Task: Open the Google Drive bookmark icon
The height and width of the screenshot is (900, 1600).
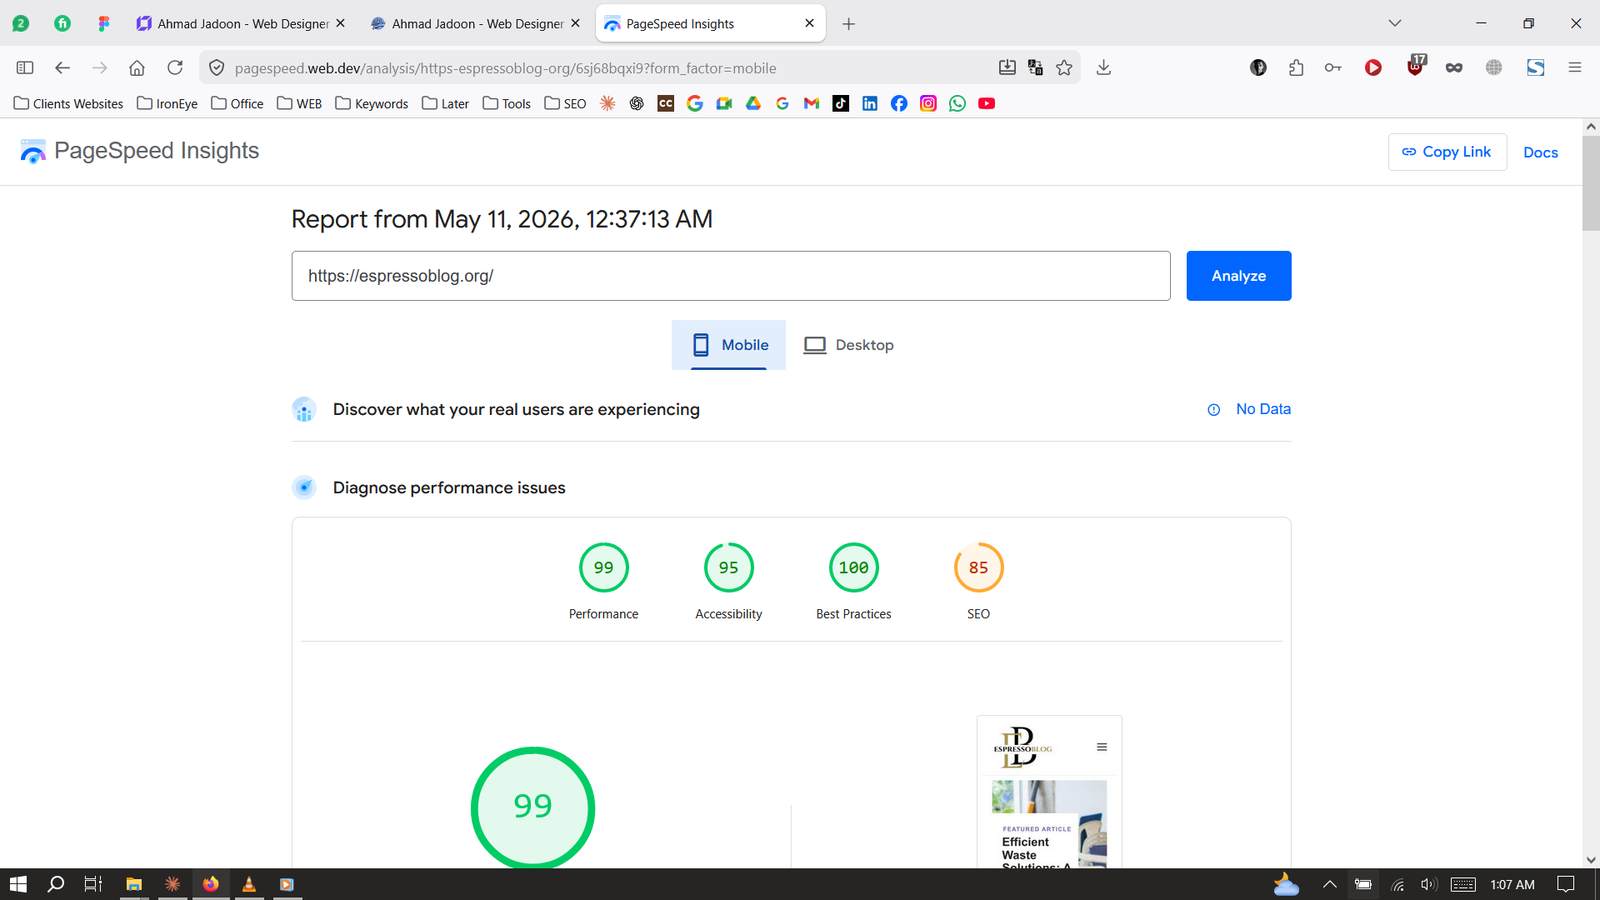Action: pyautogui.click(x=753, y=104)
